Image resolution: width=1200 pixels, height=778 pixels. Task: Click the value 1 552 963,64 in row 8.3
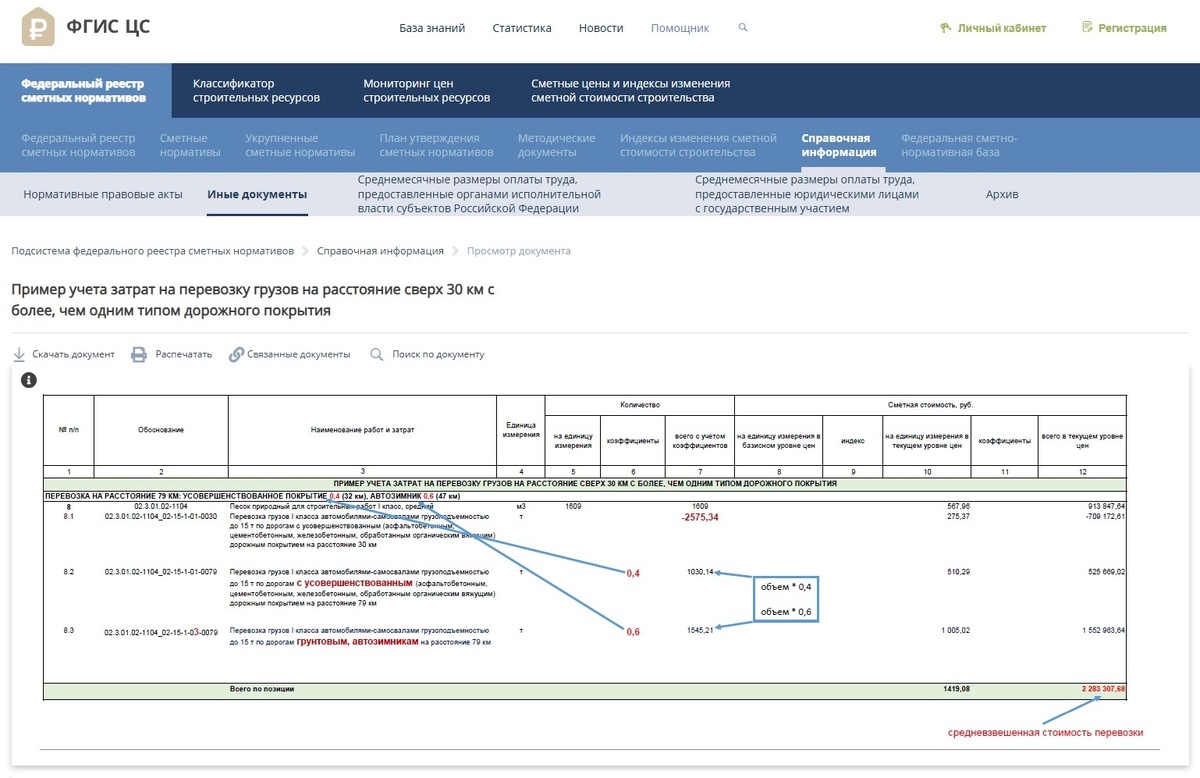pyautogui.click(x=1102, y=630)
